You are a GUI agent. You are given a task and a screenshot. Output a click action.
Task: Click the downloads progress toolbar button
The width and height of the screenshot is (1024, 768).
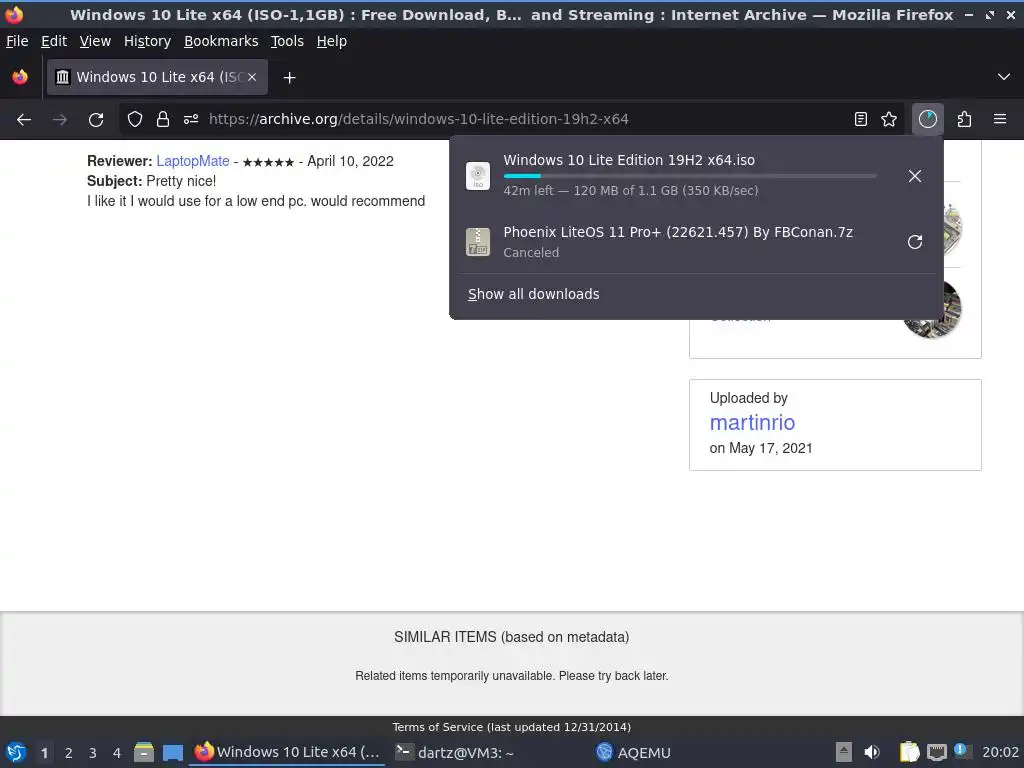click(x=927, y=120)
